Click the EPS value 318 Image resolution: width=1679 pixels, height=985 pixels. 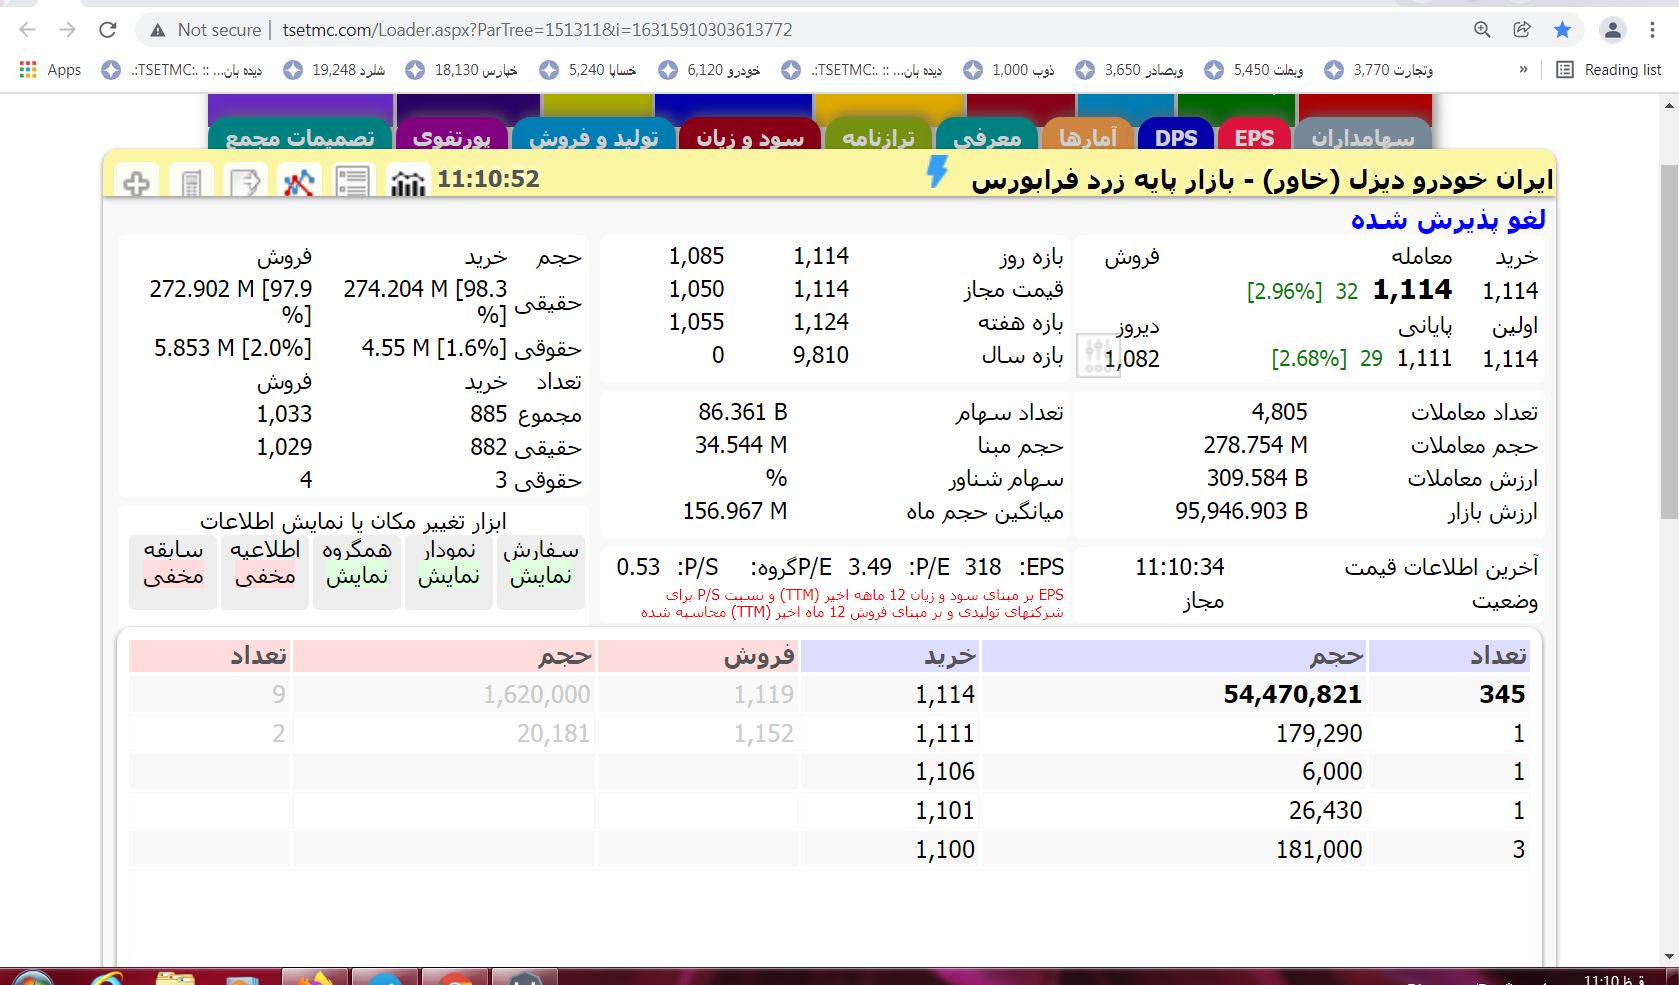[x=983, y=567]
